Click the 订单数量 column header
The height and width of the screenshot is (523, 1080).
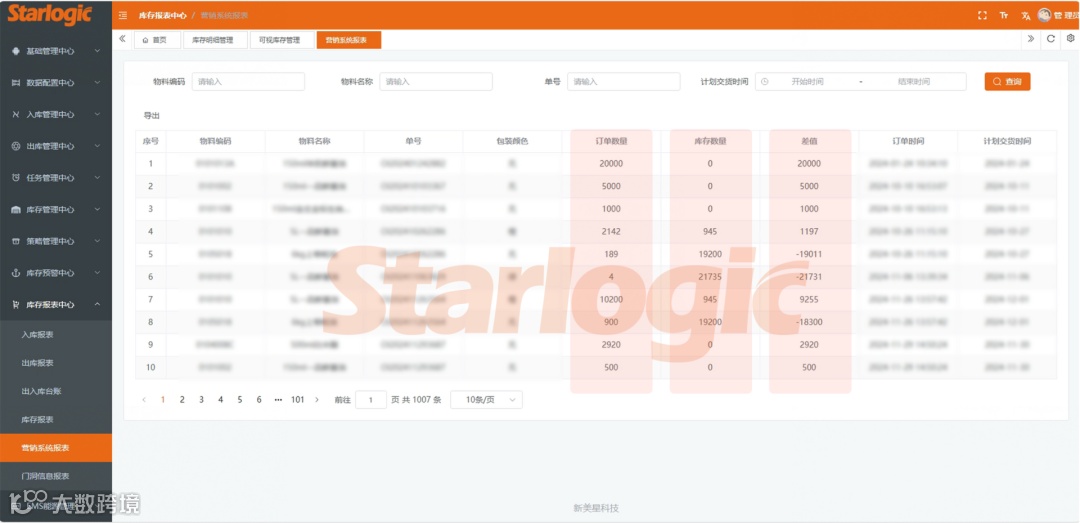(611, 141)
